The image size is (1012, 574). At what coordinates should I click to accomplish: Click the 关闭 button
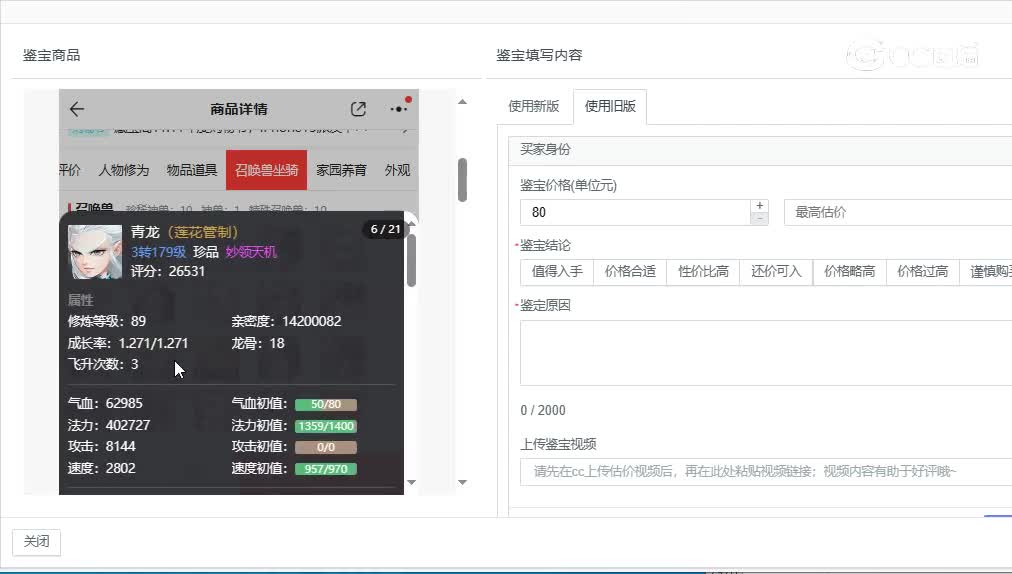[x=36, y=541]
